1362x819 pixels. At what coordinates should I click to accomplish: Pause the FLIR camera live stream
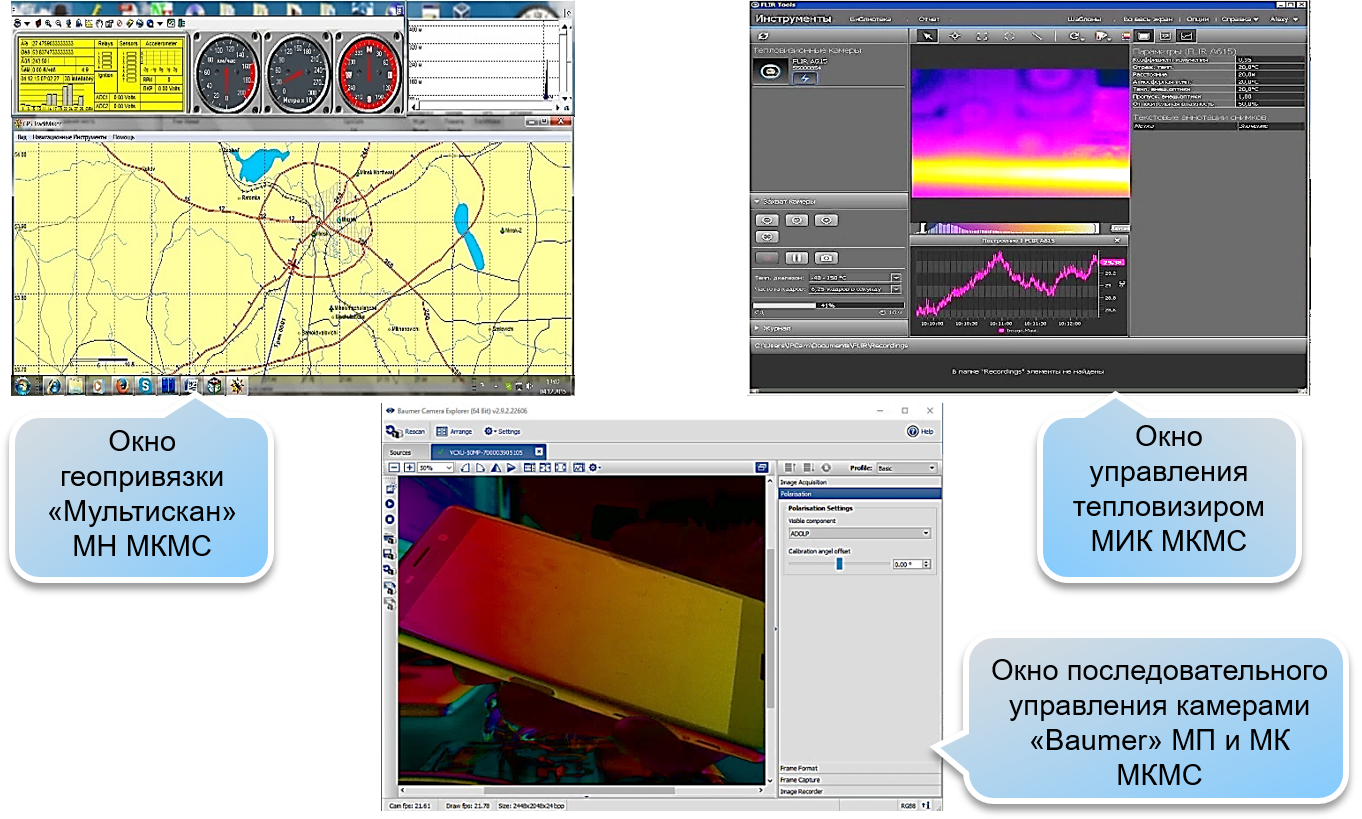click(x=796, y=258)
